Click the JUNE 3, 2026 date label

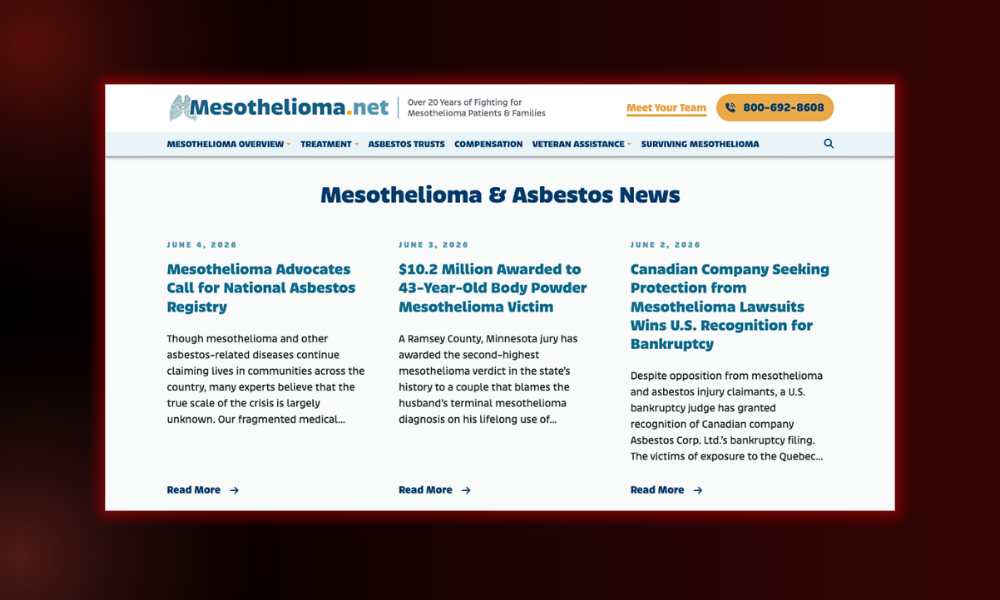(434, 245)
